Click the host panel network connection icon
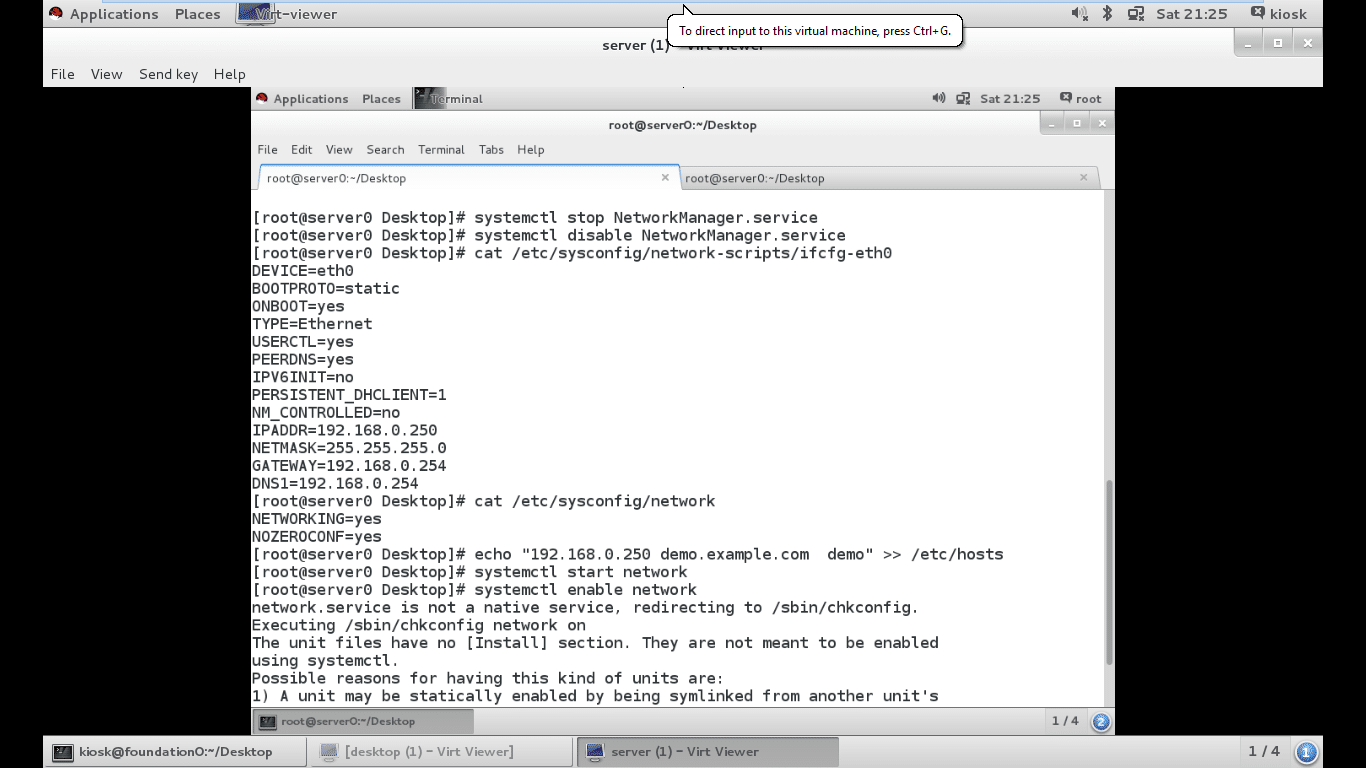This screenshot has width=1366, height=768. tap(1135, 14)
